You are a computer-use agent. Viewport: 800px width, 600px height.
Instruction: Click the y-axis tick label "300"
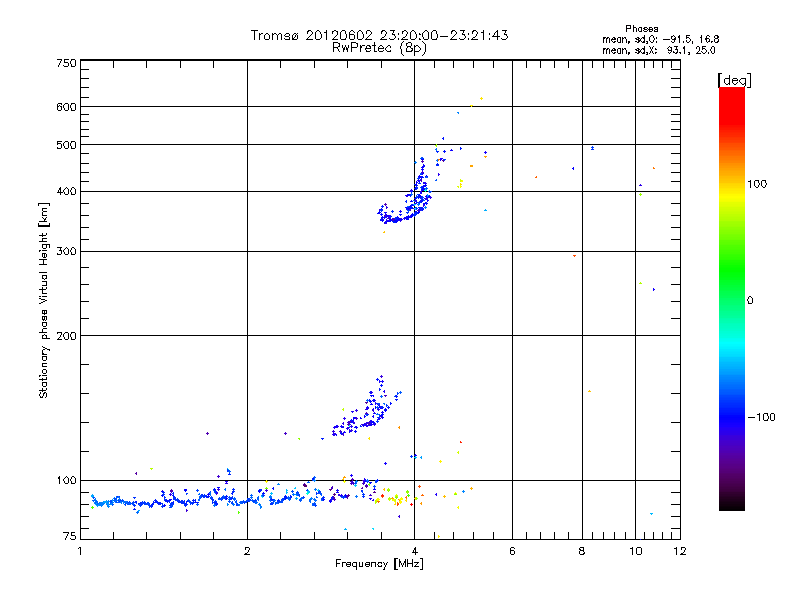(x=66, y=251)
